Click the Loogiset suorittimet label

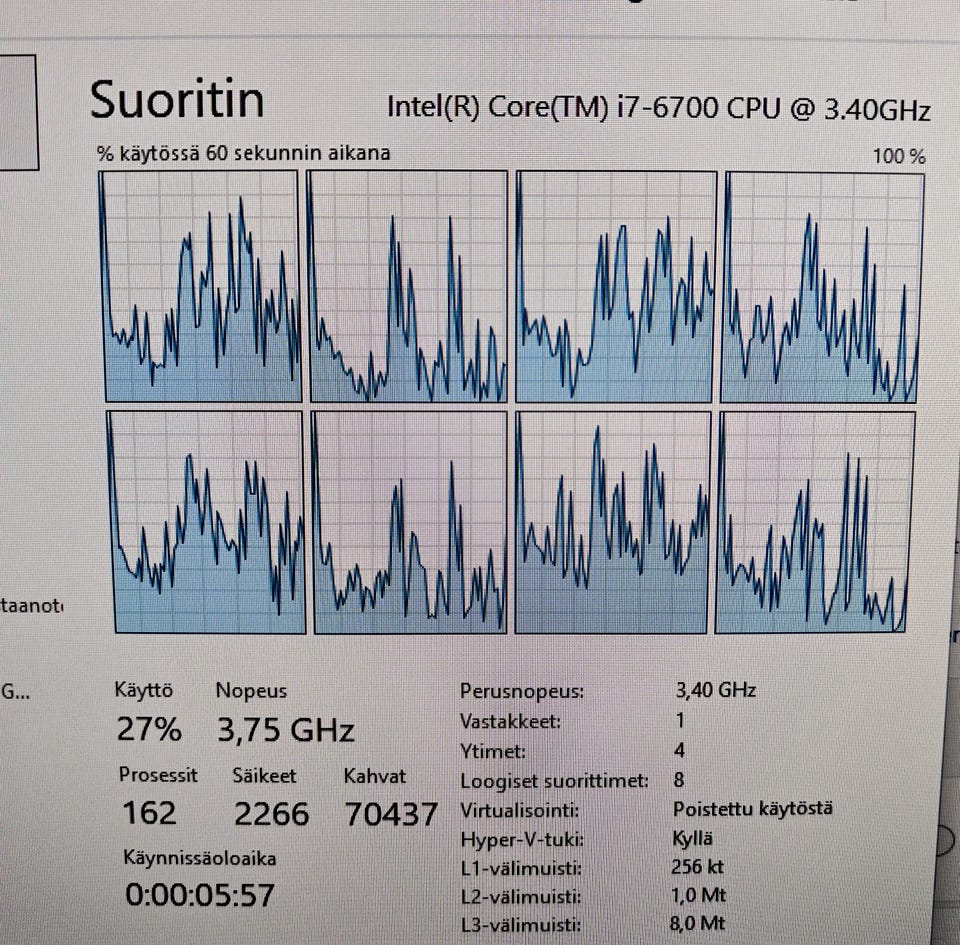554,782
